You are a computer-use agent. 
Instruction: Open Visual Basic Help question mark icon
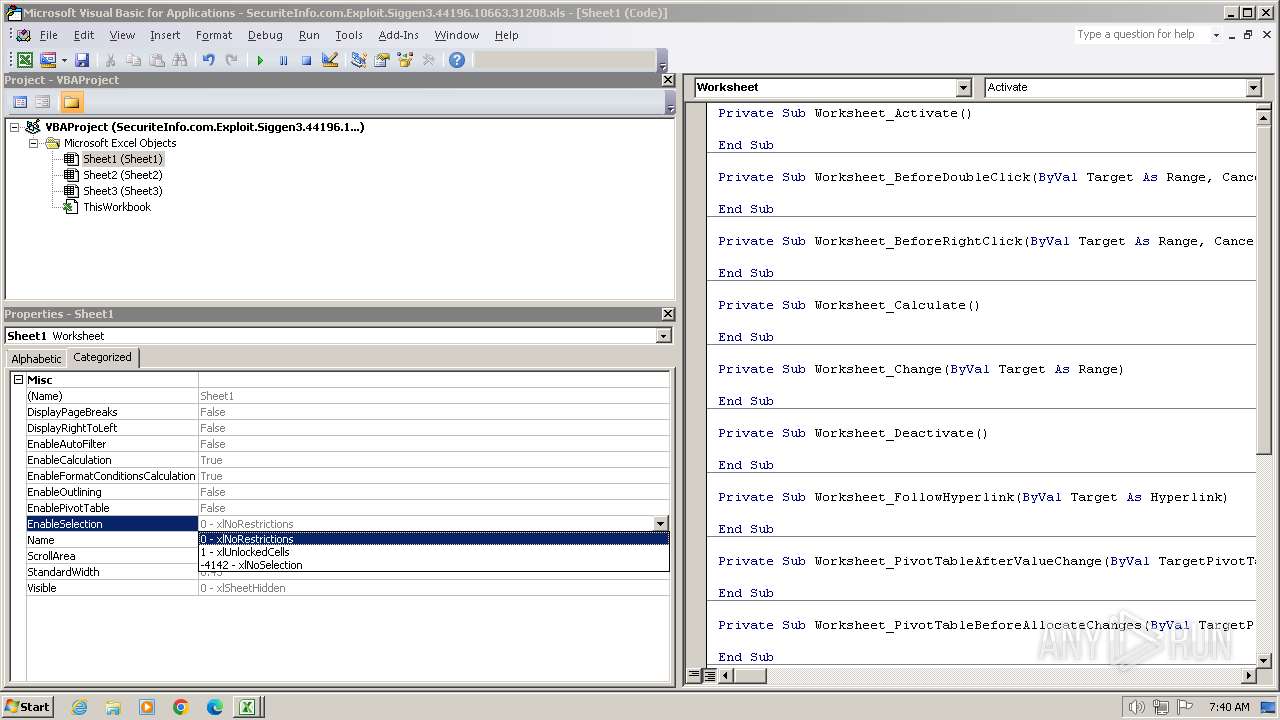coord(457,60)
